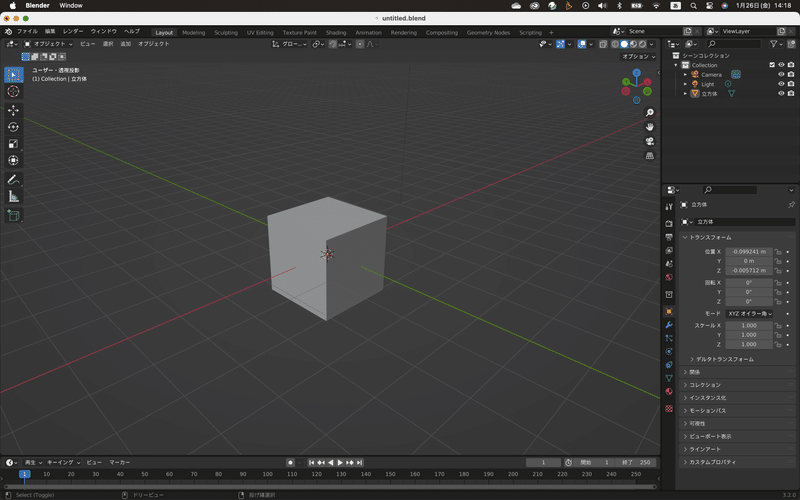Switch to the Shading workspace tab
This screenshot has width=800, height=500.
click(x=336, y=32)
